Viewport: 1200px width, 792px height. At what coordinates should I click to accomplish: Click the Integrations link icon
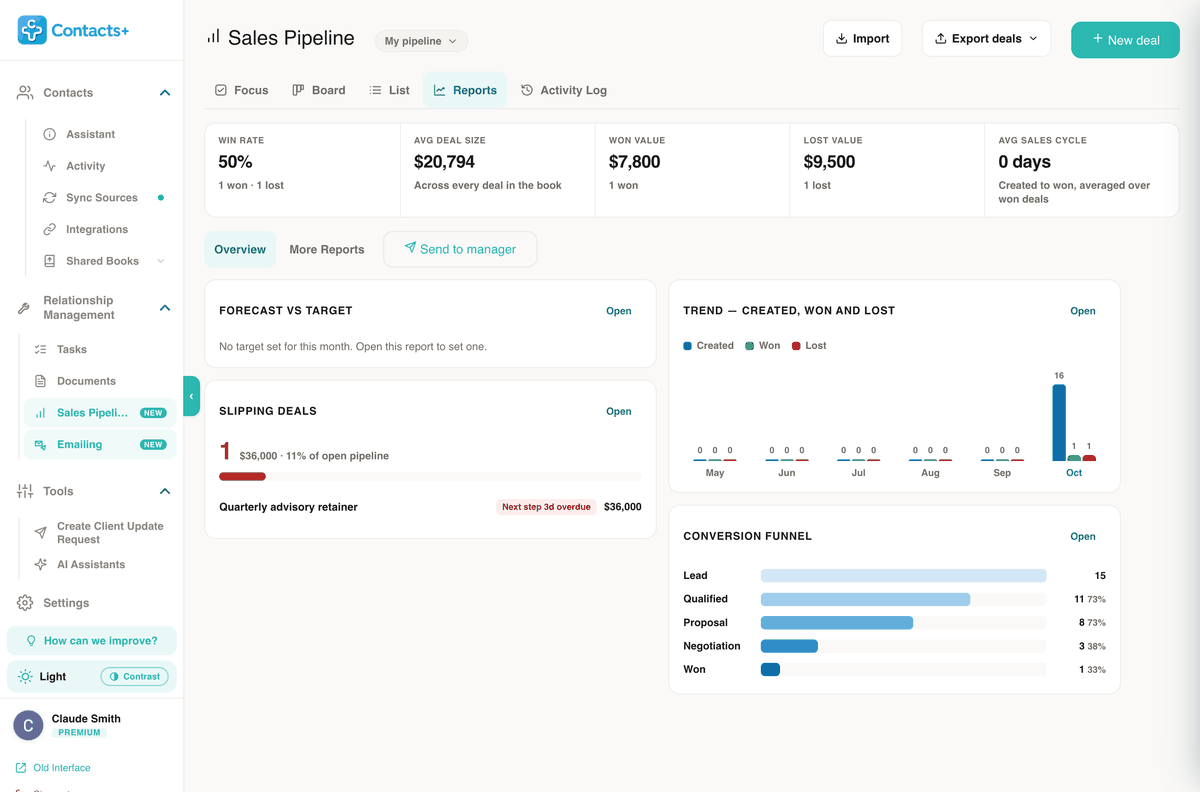49,229
